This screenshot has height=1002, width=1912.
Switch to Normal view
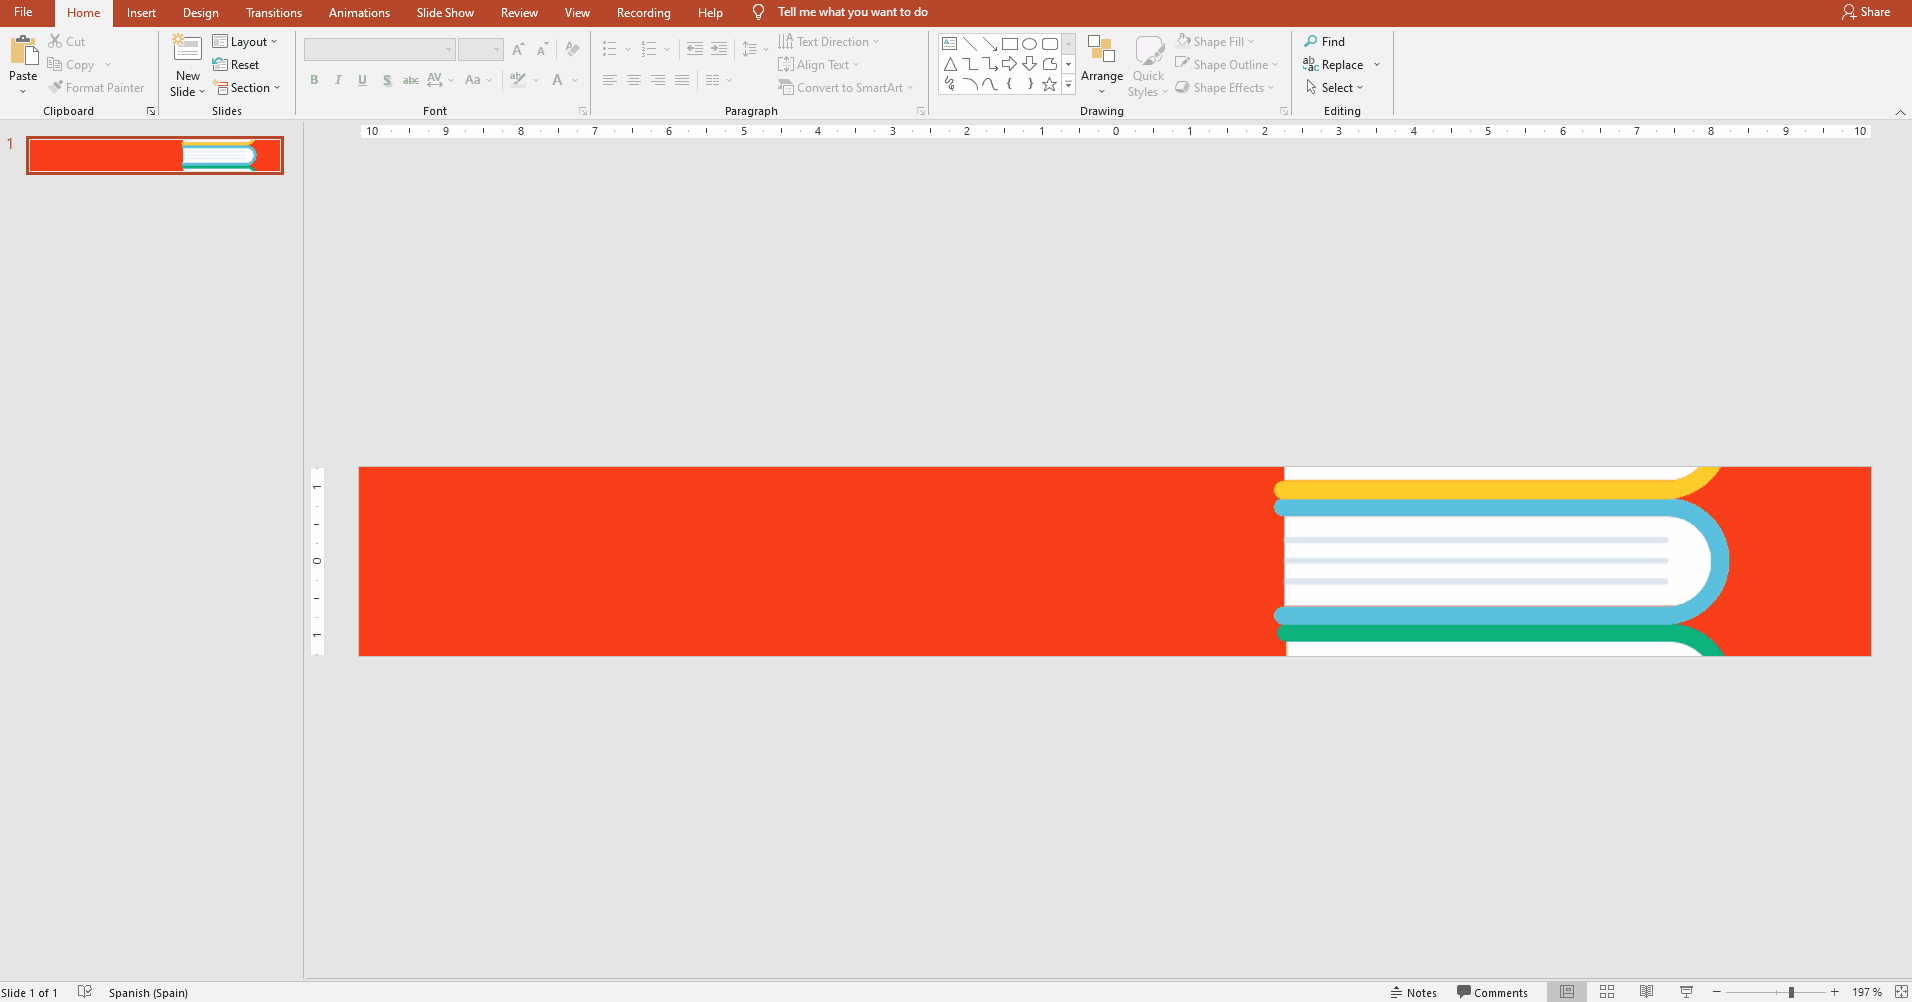point(1567,992)
